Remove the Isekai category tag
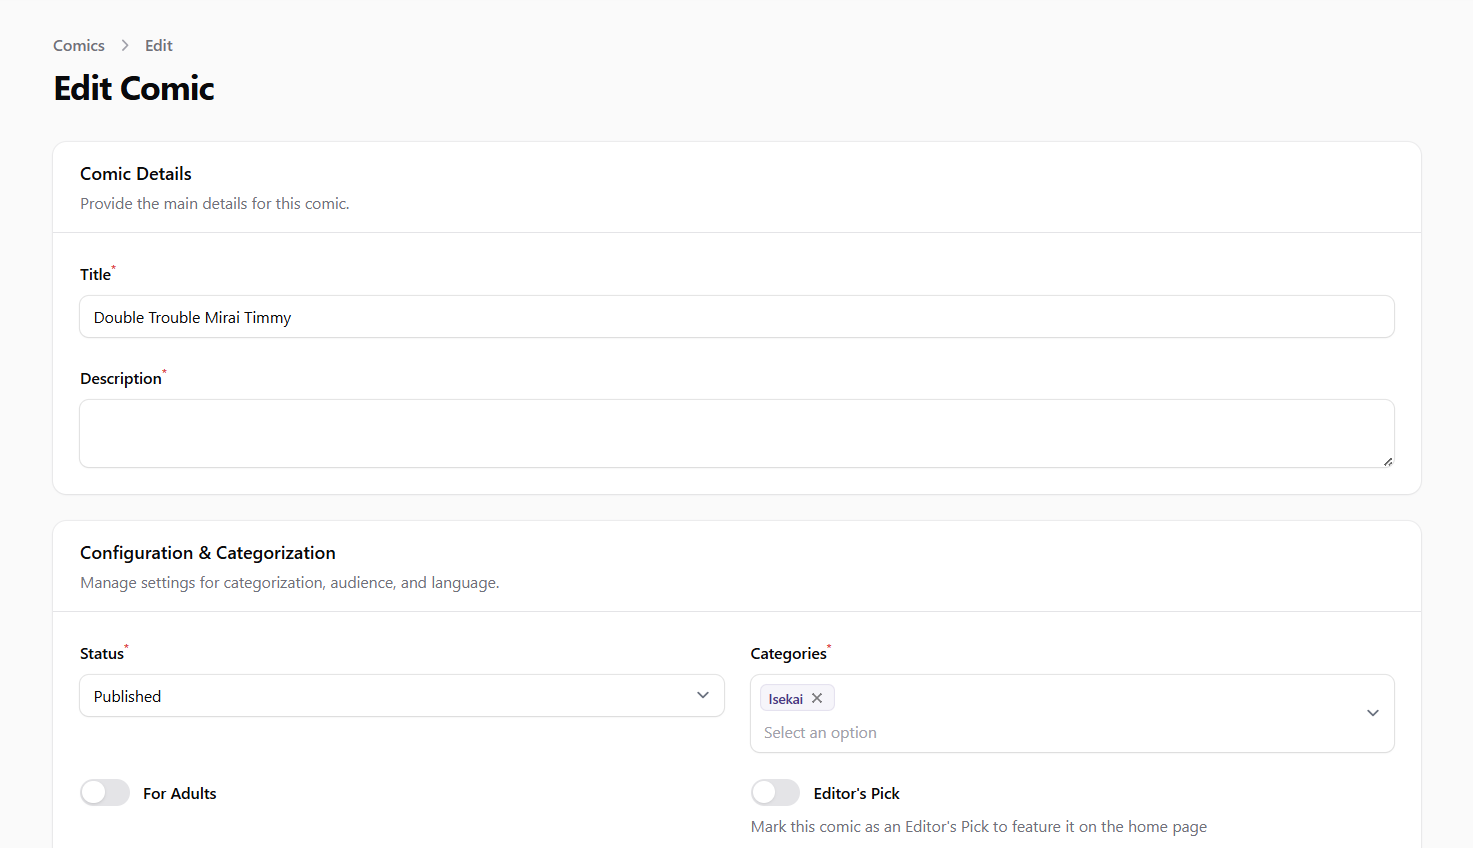Screen dimensions: 1473x848 coord(817,698)
